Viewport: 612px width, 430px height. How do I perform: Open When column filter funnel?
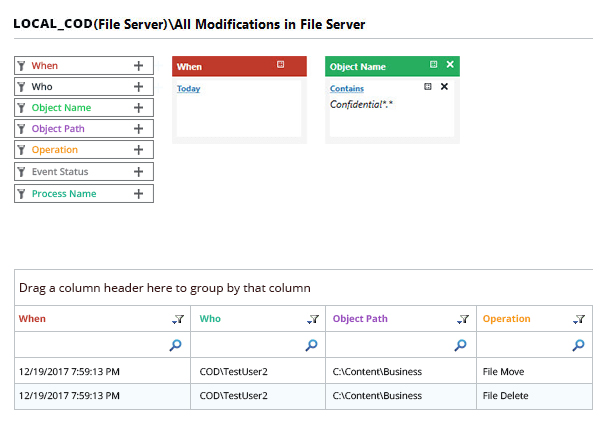pyautogui.click(x=176, y=319)
